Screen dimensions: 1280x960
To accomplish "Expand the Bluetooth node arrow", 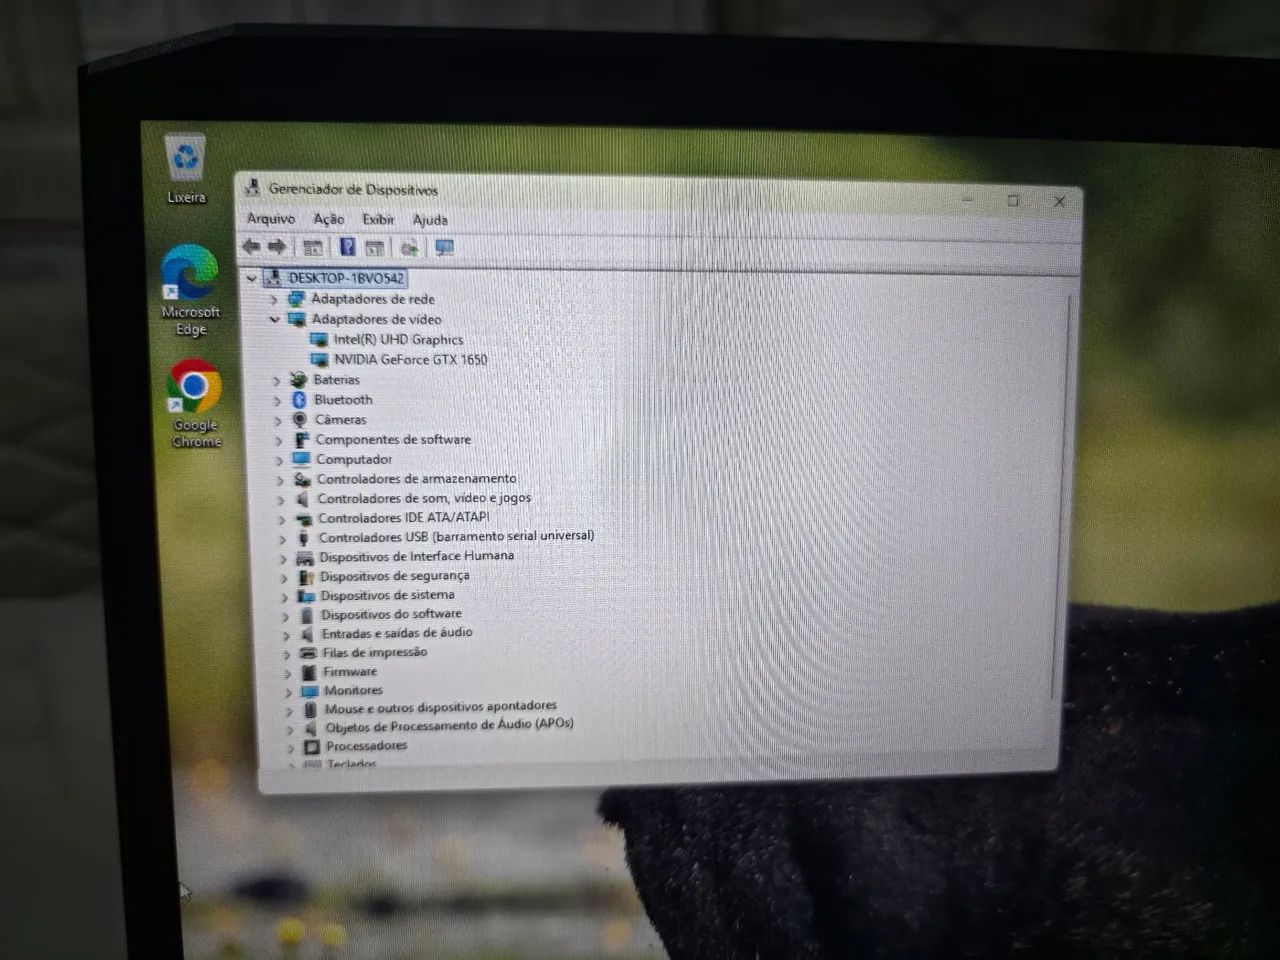I will 277,400.
